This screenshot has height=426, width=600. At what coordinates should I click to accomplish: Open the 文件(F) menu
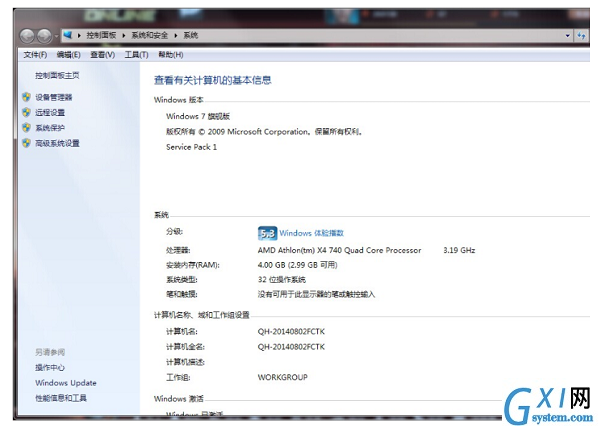(x=35, y=55)
